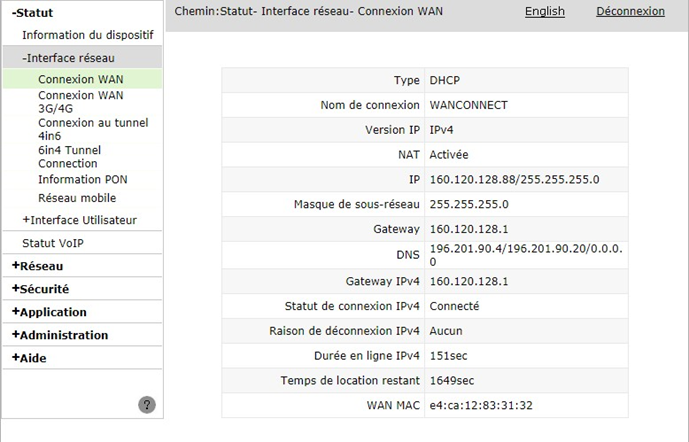Select Connexion WAN in sidebar
Viewport: 689px width, 442px height.
81,79
